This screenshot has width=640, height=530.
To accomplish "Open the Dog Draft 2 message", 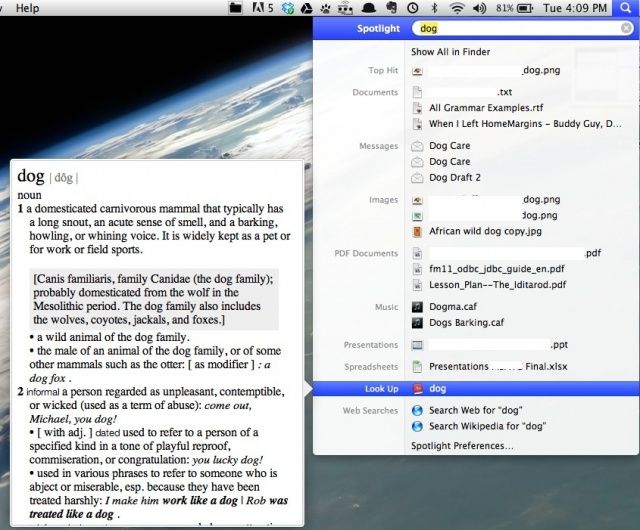I will (x=455, y=177).
